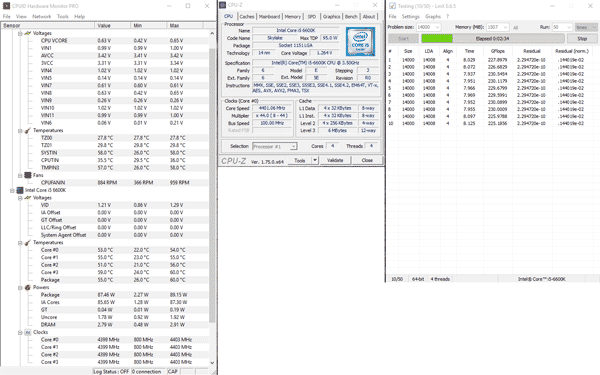Switch to the About tab in CPU-Z
The height and width of the screenshot is (375, 600).
(x=369, y=16)
